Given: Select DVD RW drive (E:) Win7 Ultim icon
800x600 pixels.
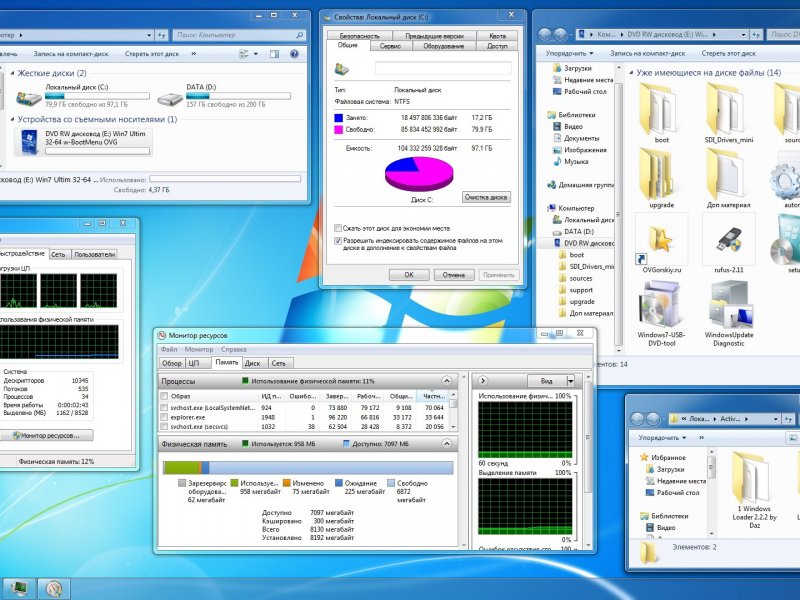Looking at the screenshot, I should [x=29, y=142].
